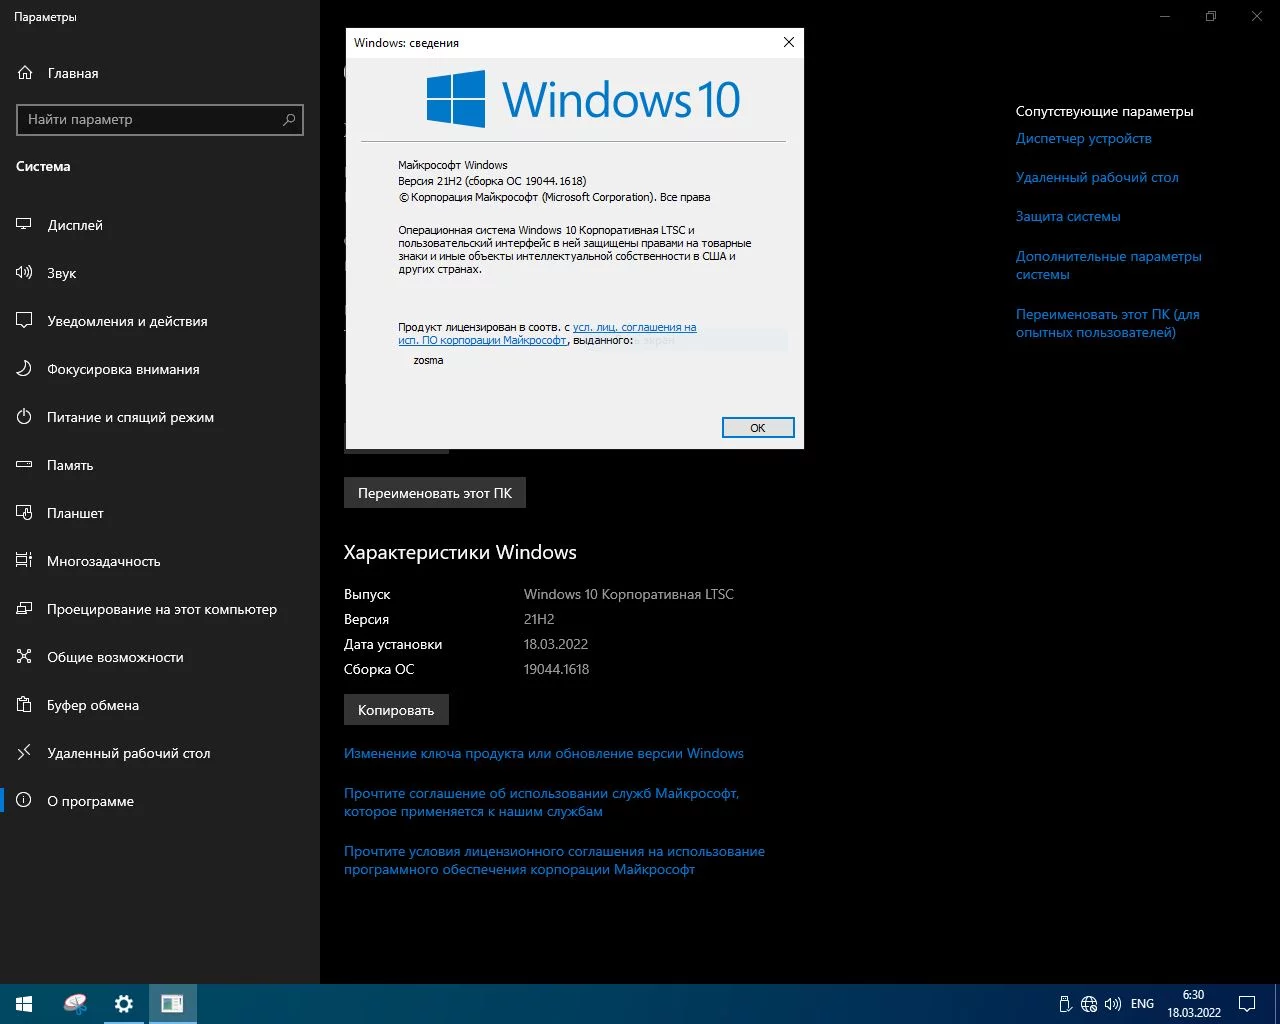Open Дополнительные параметры системы link

pos(1109,265)
